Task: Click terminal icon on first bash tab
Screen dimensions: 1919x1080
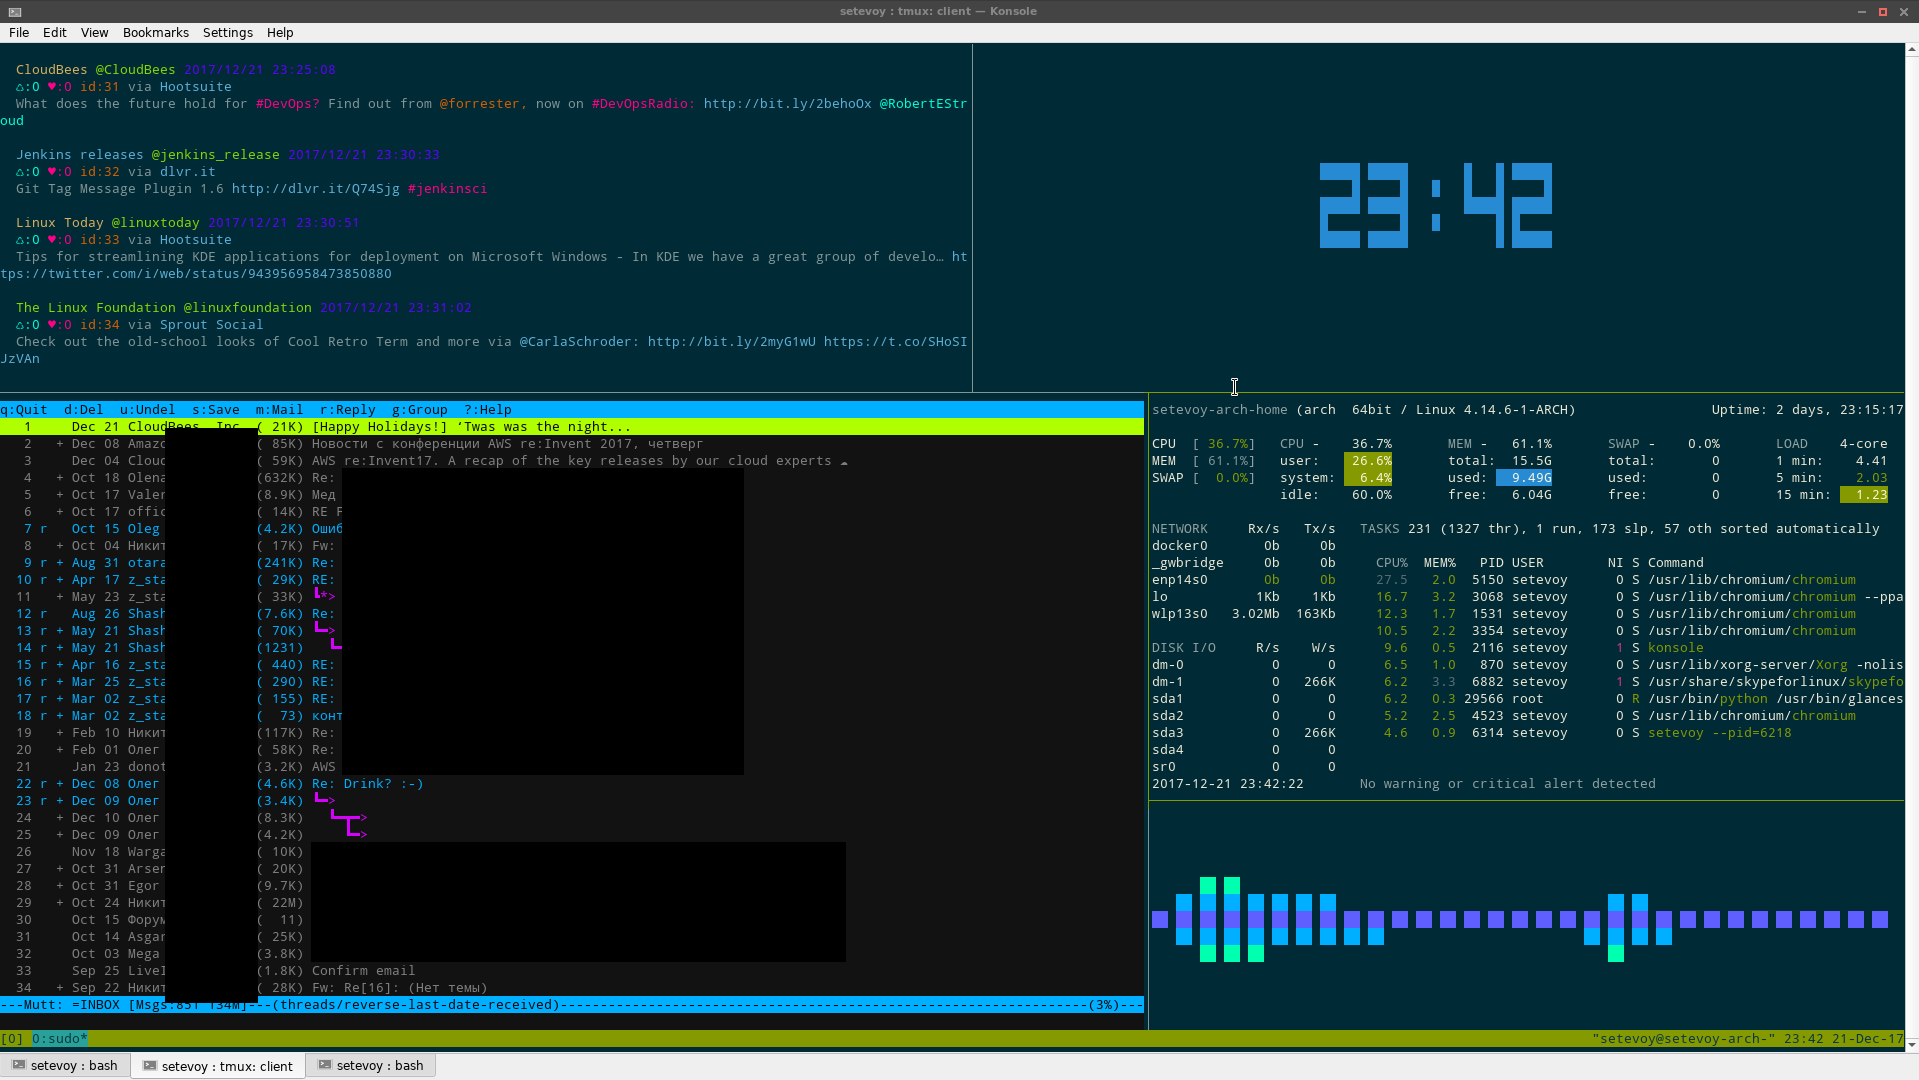Action: tap(19, 1065)
